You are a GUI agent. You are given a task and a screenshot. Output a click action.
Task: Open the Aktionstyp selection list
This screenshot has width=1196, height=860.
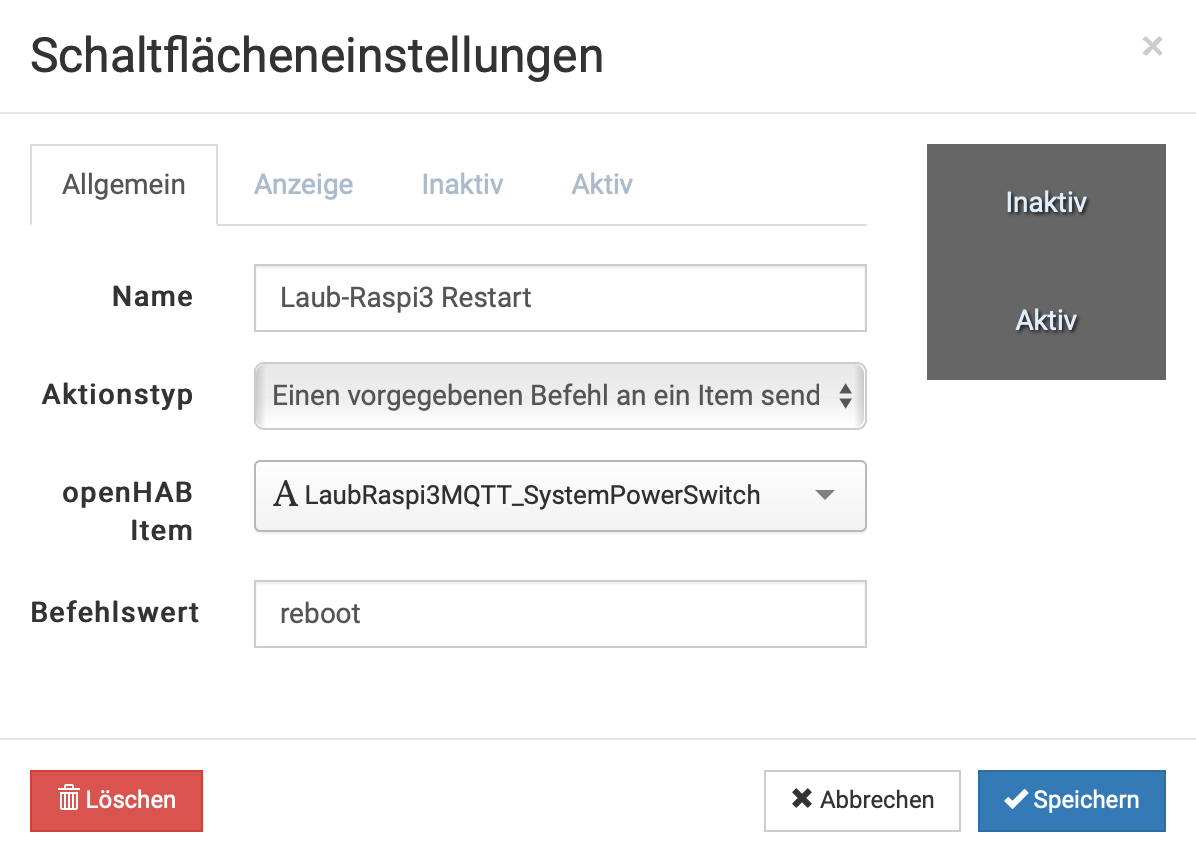coord(546,396)
